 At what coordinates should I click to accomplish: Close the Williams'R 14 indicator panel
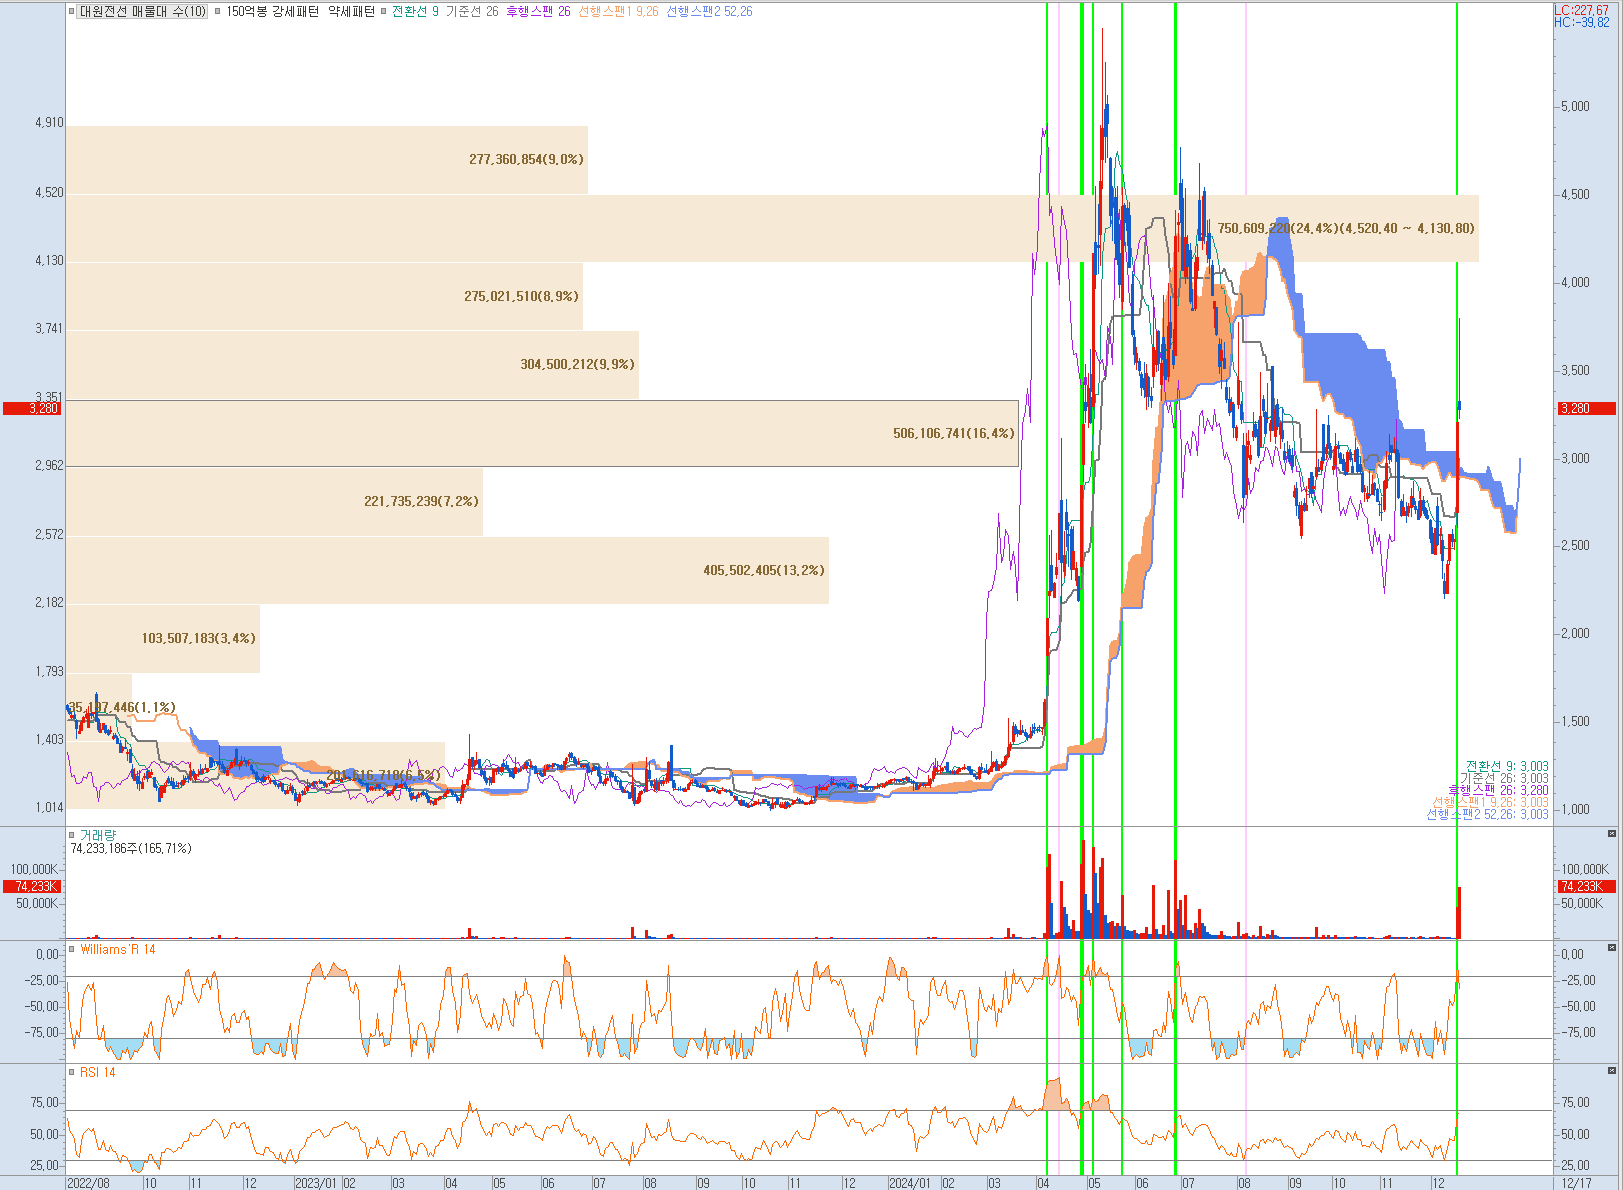(x=1611, y=948)
